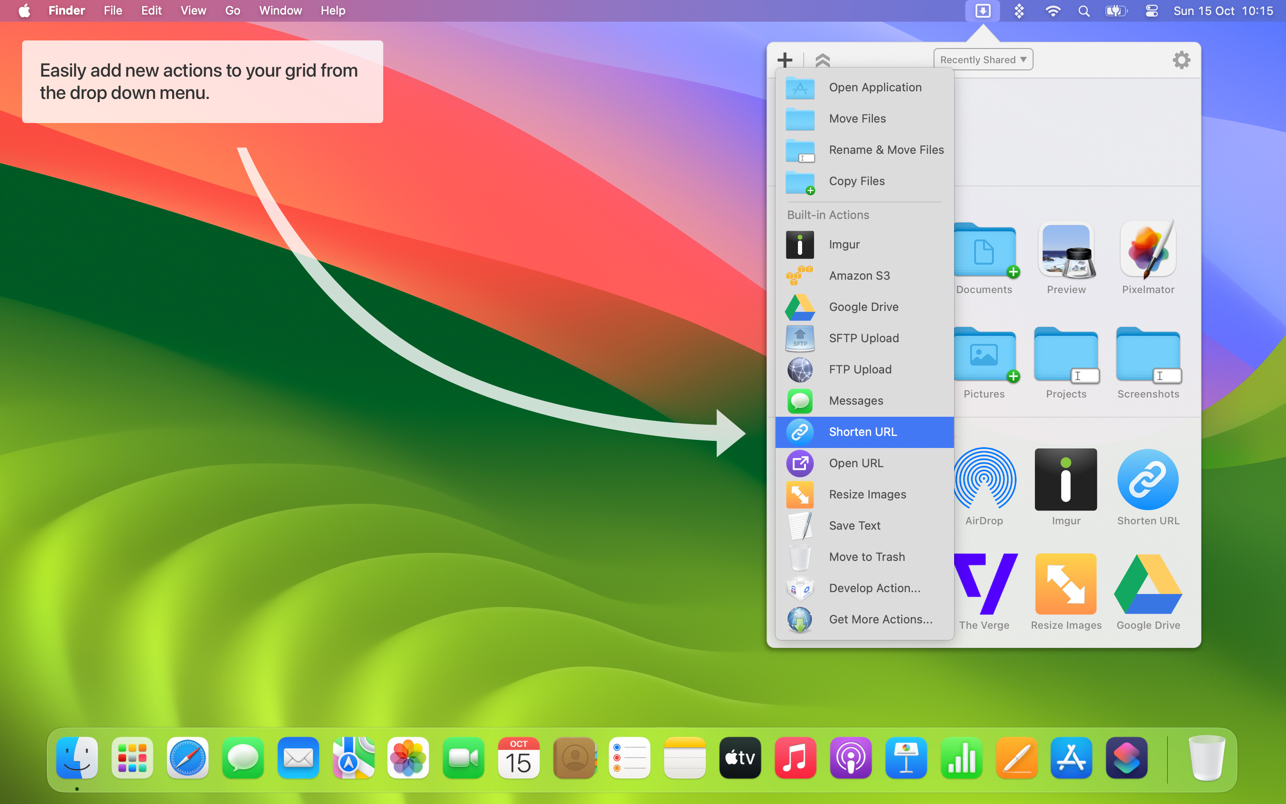
Task: Select Shorten URL from the menu
Action: click(x=864, y=432)
